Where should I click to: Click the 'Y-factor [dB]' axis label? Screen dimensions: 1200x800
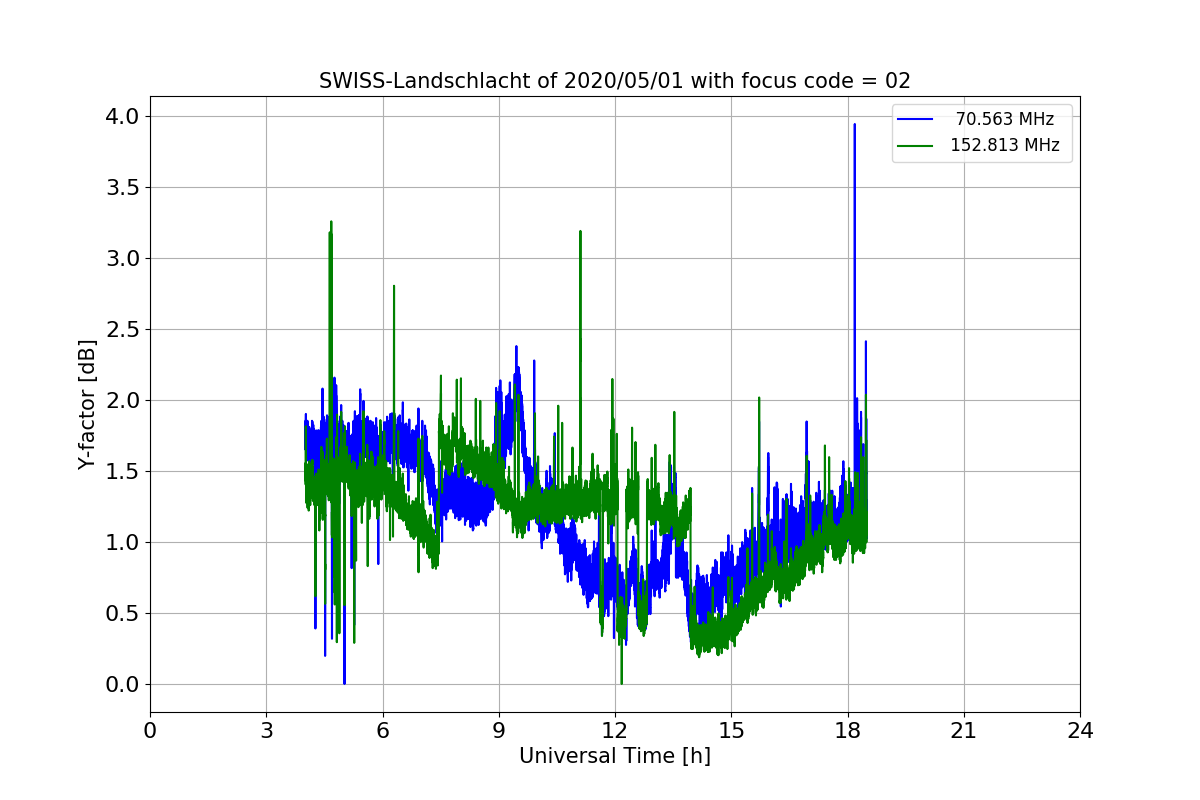pos(88,405)
